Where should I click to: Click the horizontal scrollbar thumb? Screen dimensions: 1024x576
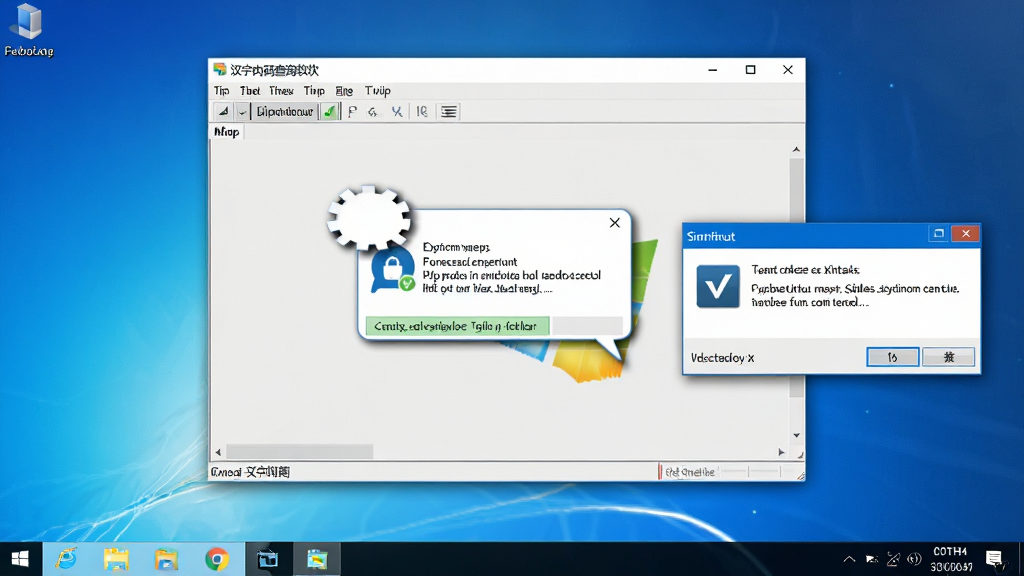pyautogui.click(x=299, y=452)
